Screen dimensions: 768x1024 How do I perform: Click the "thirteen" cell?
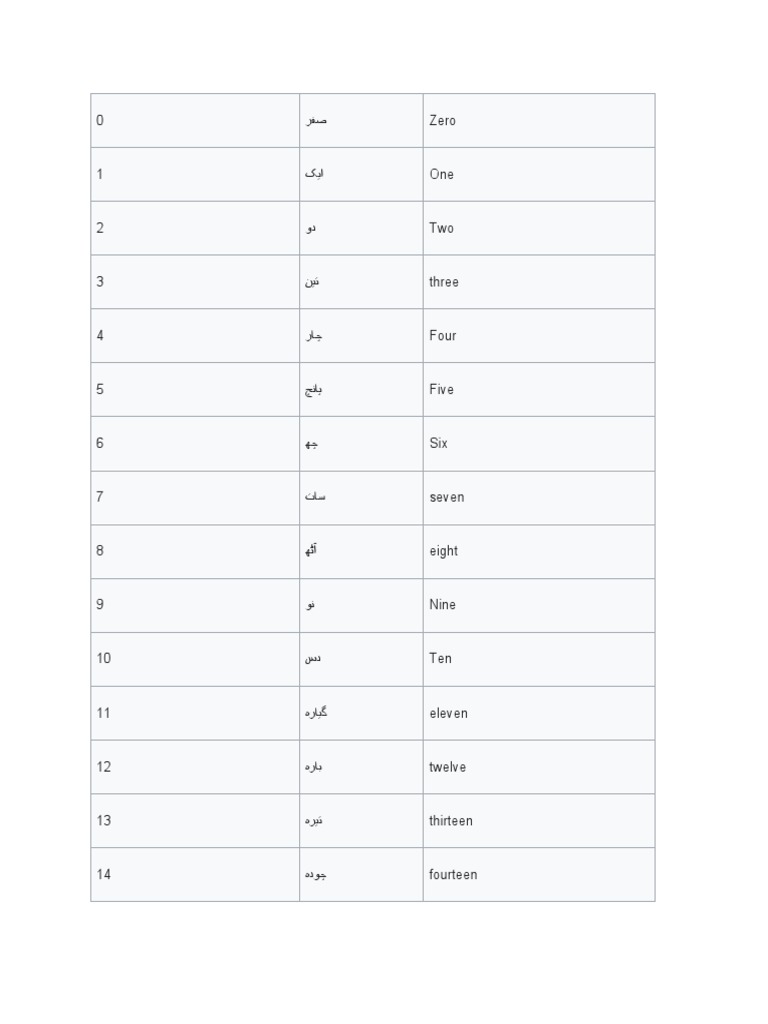(451, 821)
